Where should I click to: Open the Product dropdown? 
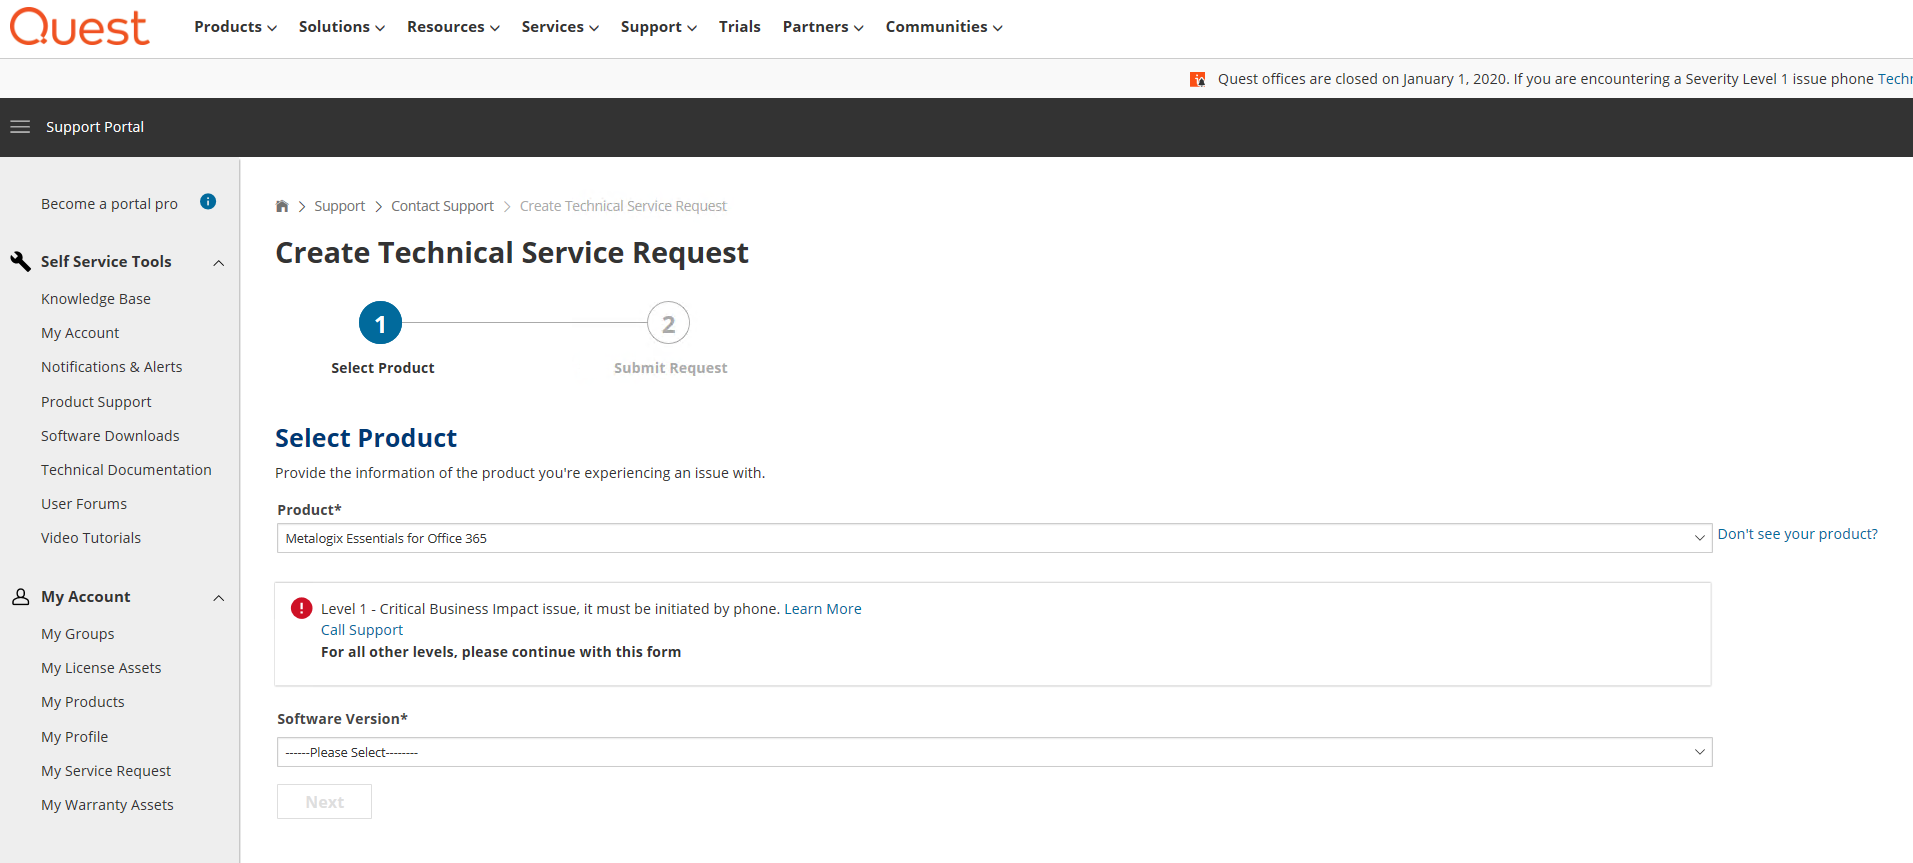(993, 538)
